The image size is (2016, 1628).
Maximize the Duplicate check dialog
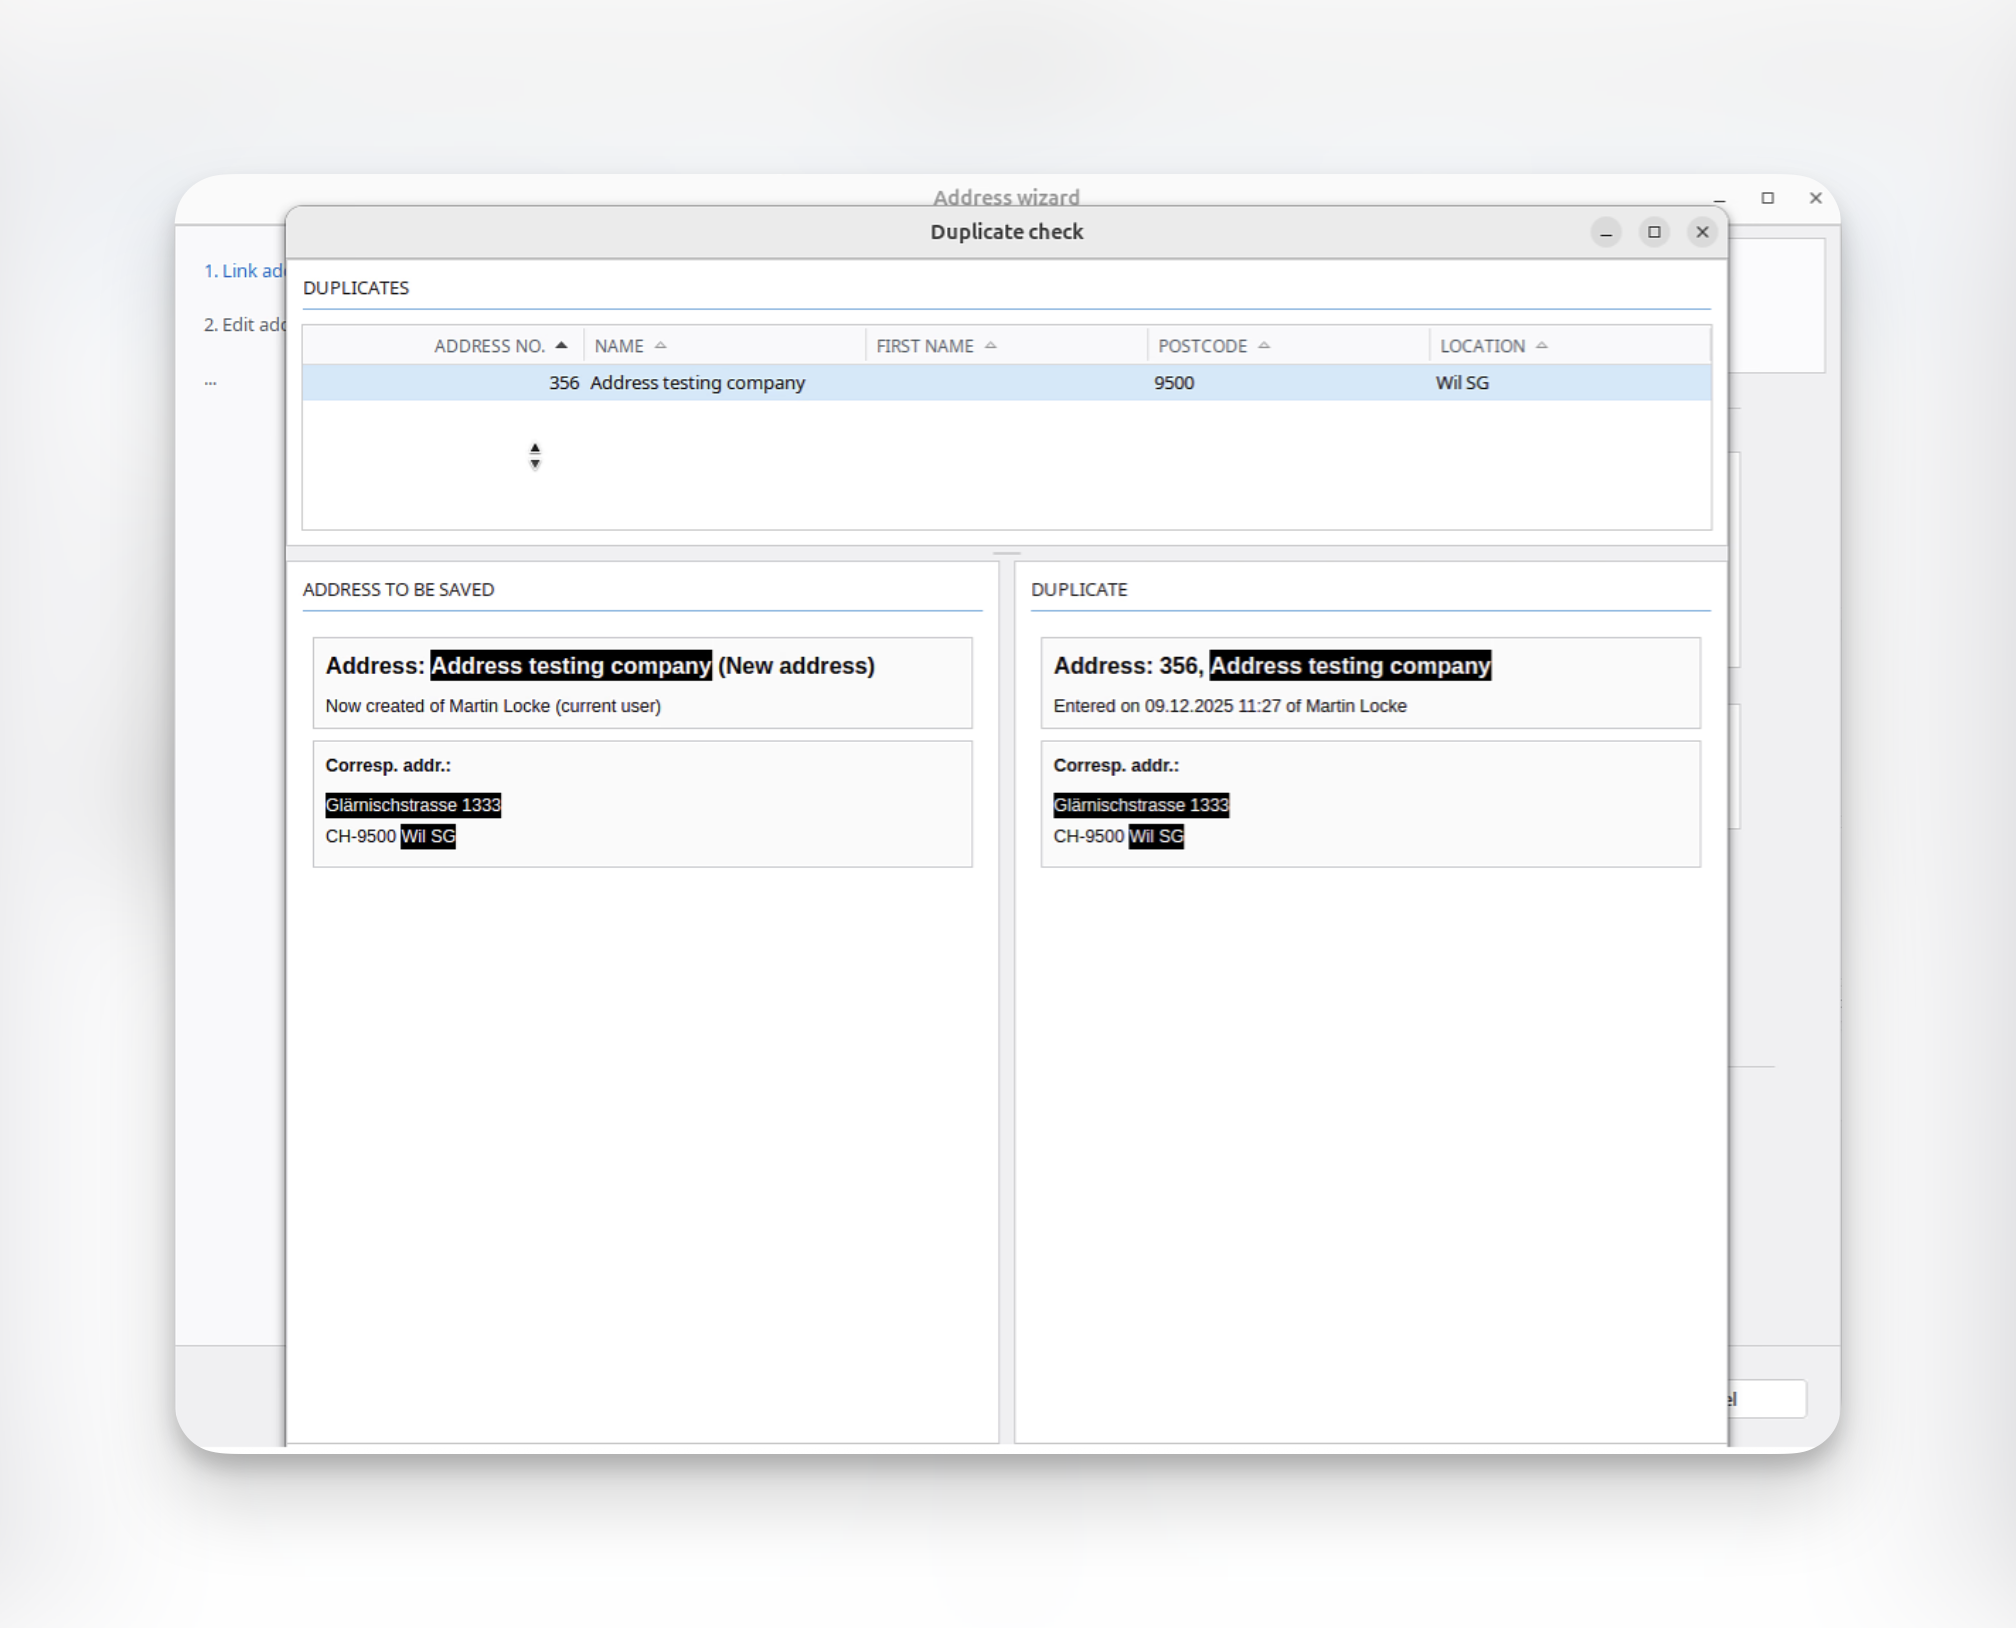(1654, 232)
